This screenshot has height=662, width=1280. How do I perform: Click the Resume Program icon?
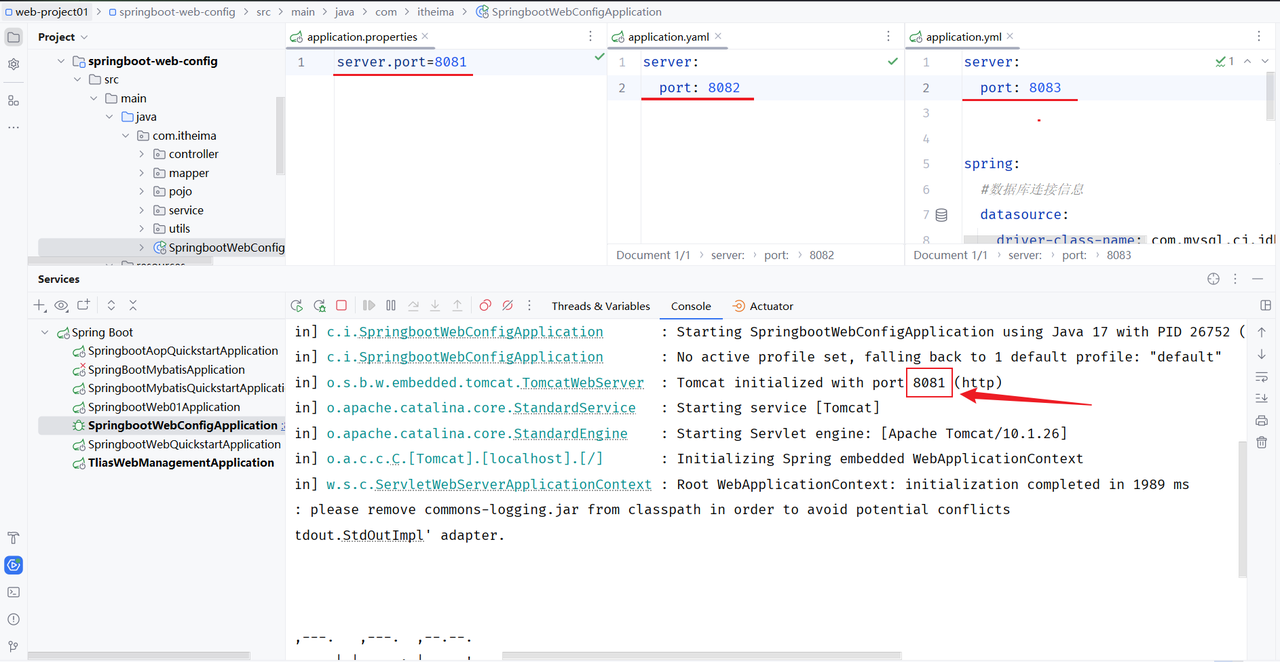(369, 306)
